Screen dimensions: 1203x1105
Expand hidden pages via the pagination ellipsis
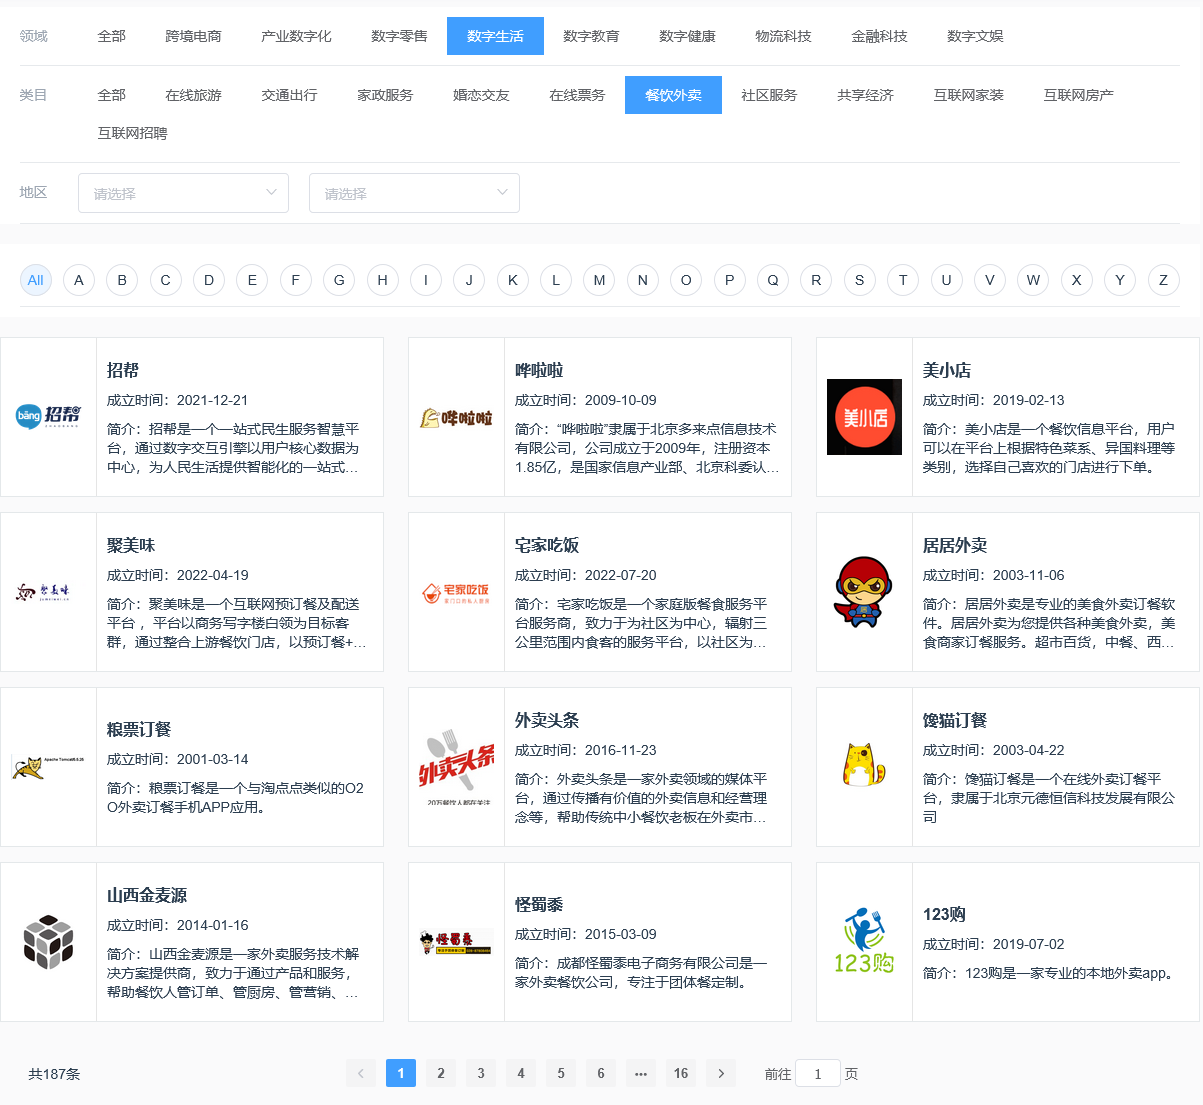click(x=641, y=1072)
